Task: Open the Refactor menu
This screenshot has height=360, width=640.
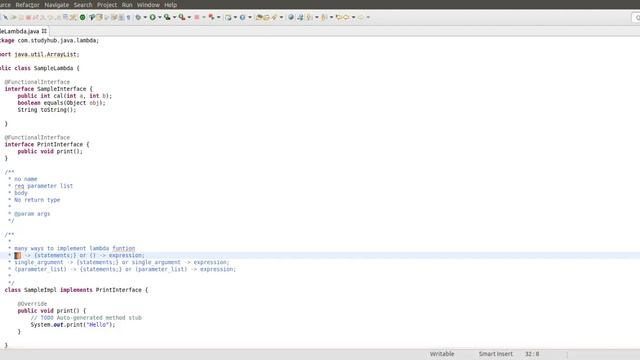Action: pos(27,5)
